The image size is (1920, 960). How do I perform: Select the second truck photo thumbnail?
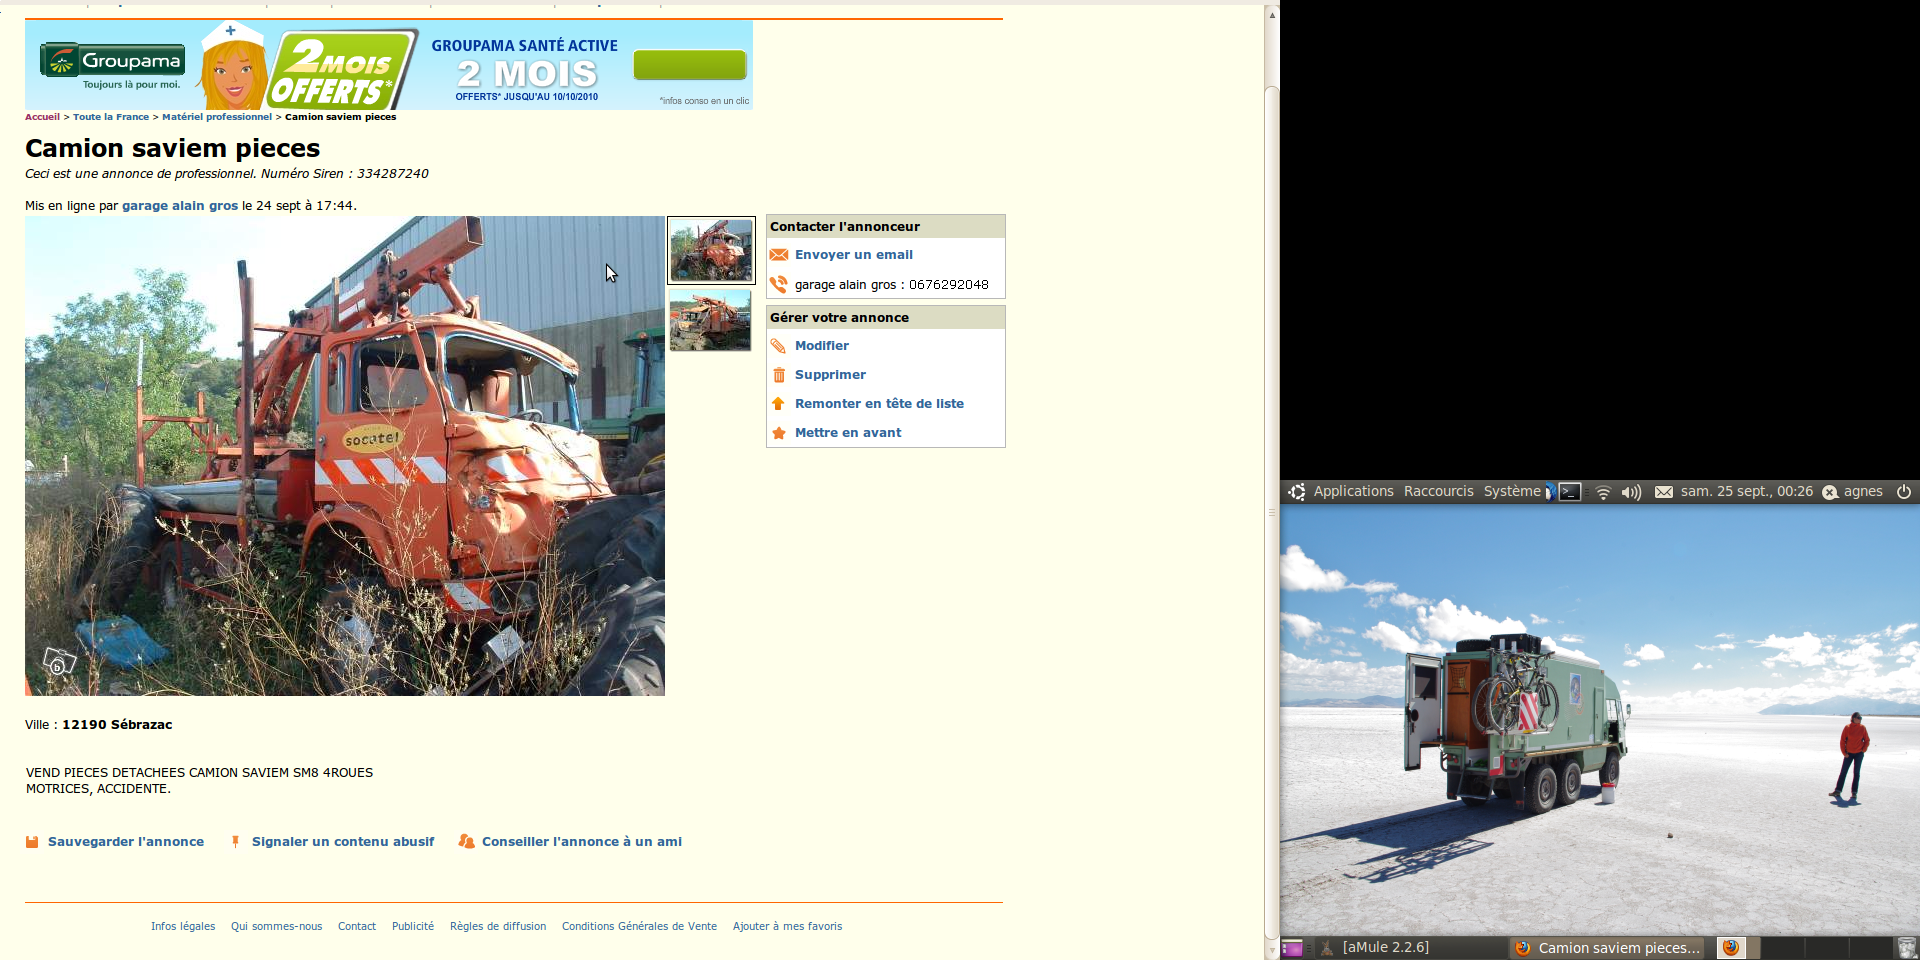pyautogui.click(x=710, y=321)
